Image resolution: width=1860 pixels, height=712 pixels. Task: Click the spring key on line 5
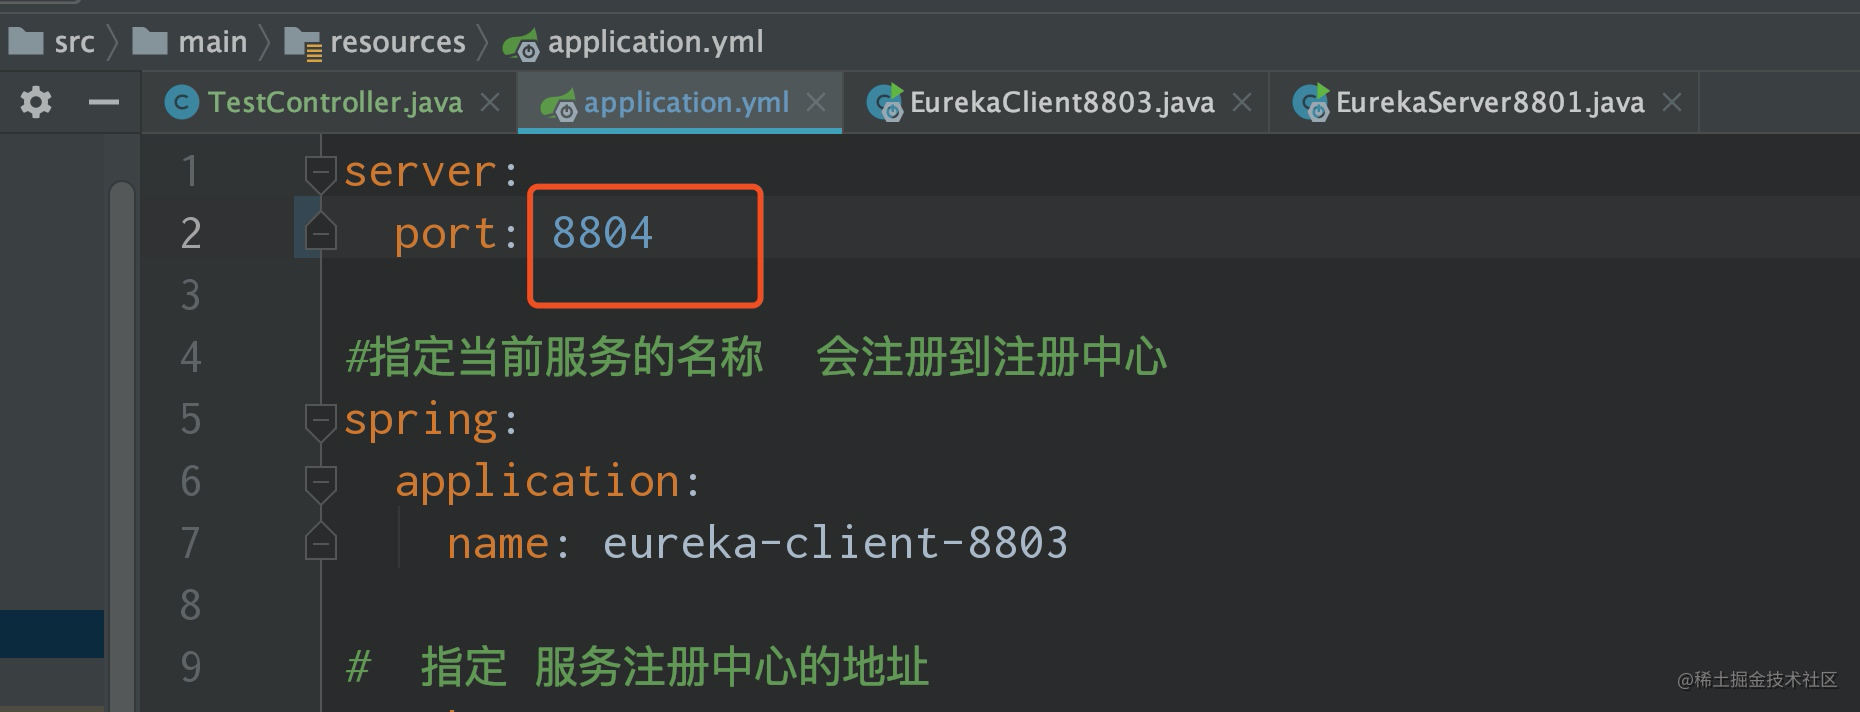click(420, 421)
